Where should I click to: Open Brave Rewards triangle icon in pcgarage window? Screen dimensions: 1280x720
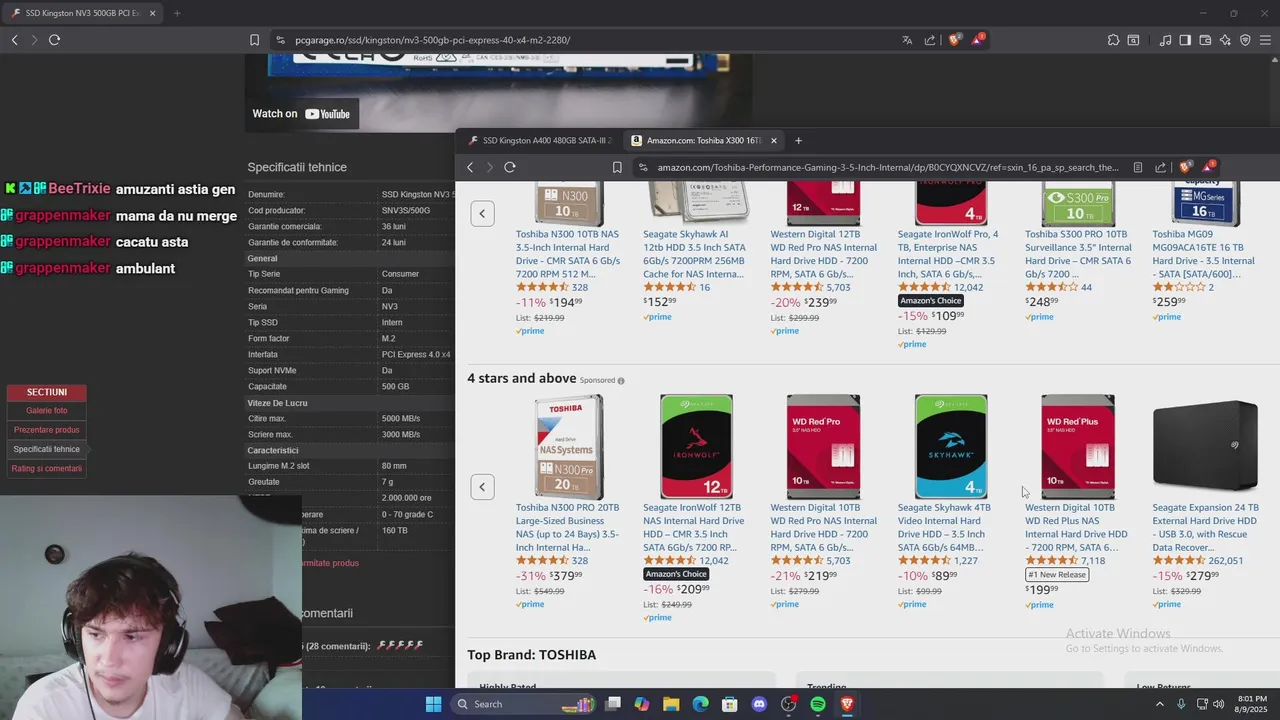tap(978, 40)
